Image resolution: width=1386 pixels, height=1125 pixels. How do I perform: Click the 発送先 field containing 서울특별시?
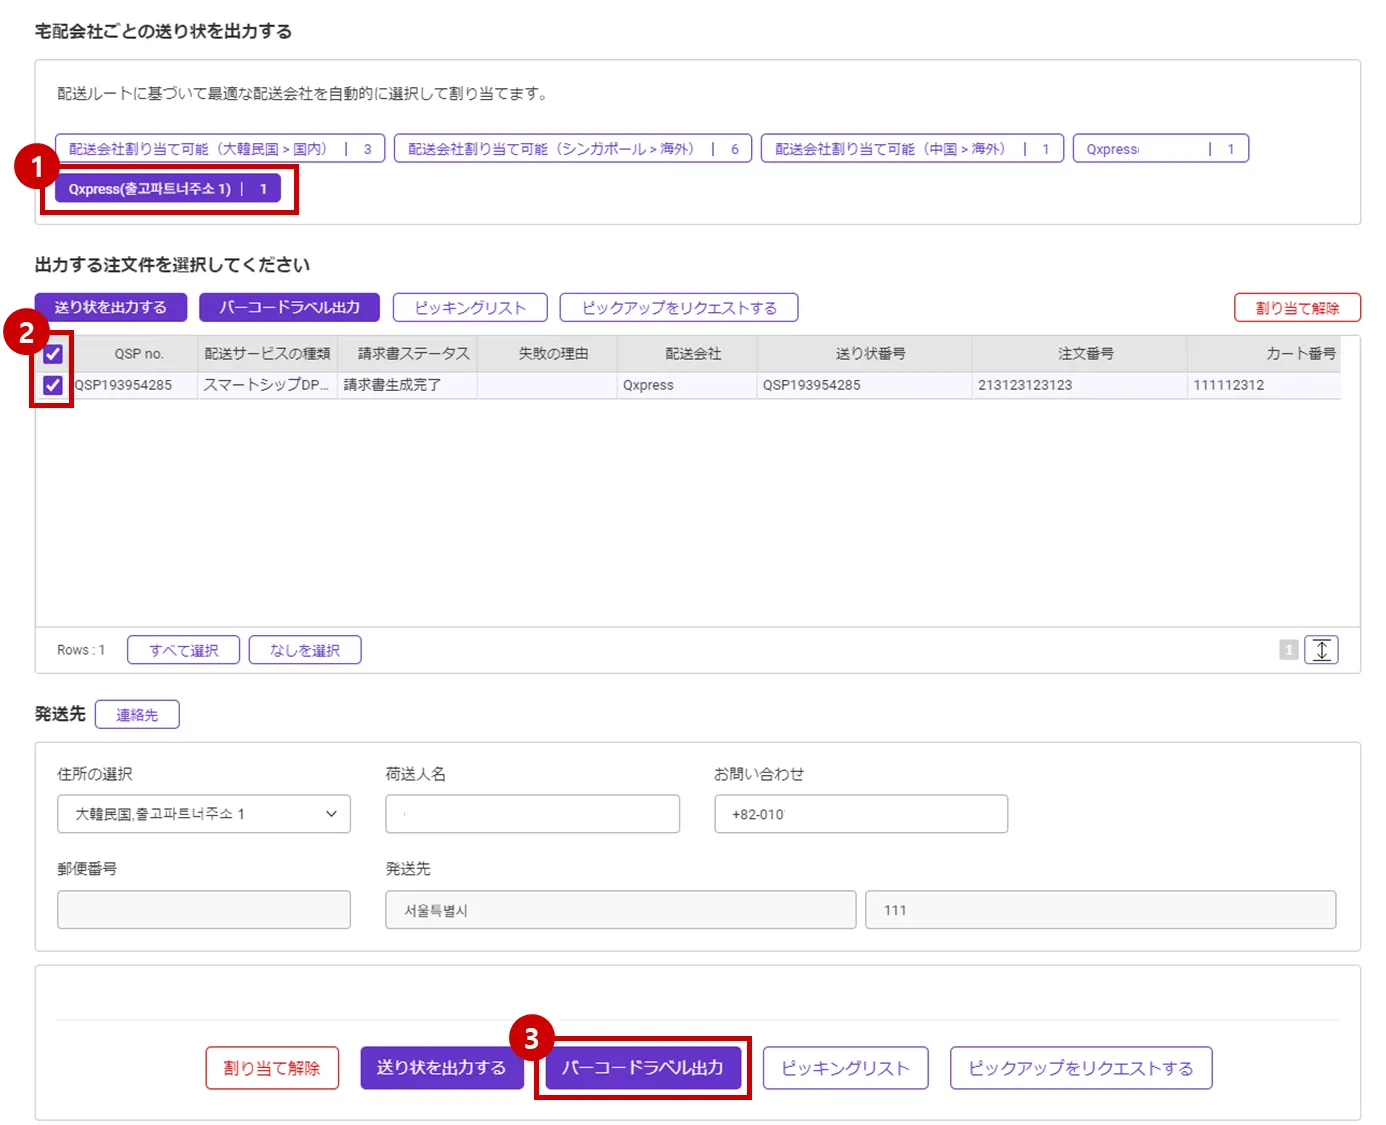[621, 910]
